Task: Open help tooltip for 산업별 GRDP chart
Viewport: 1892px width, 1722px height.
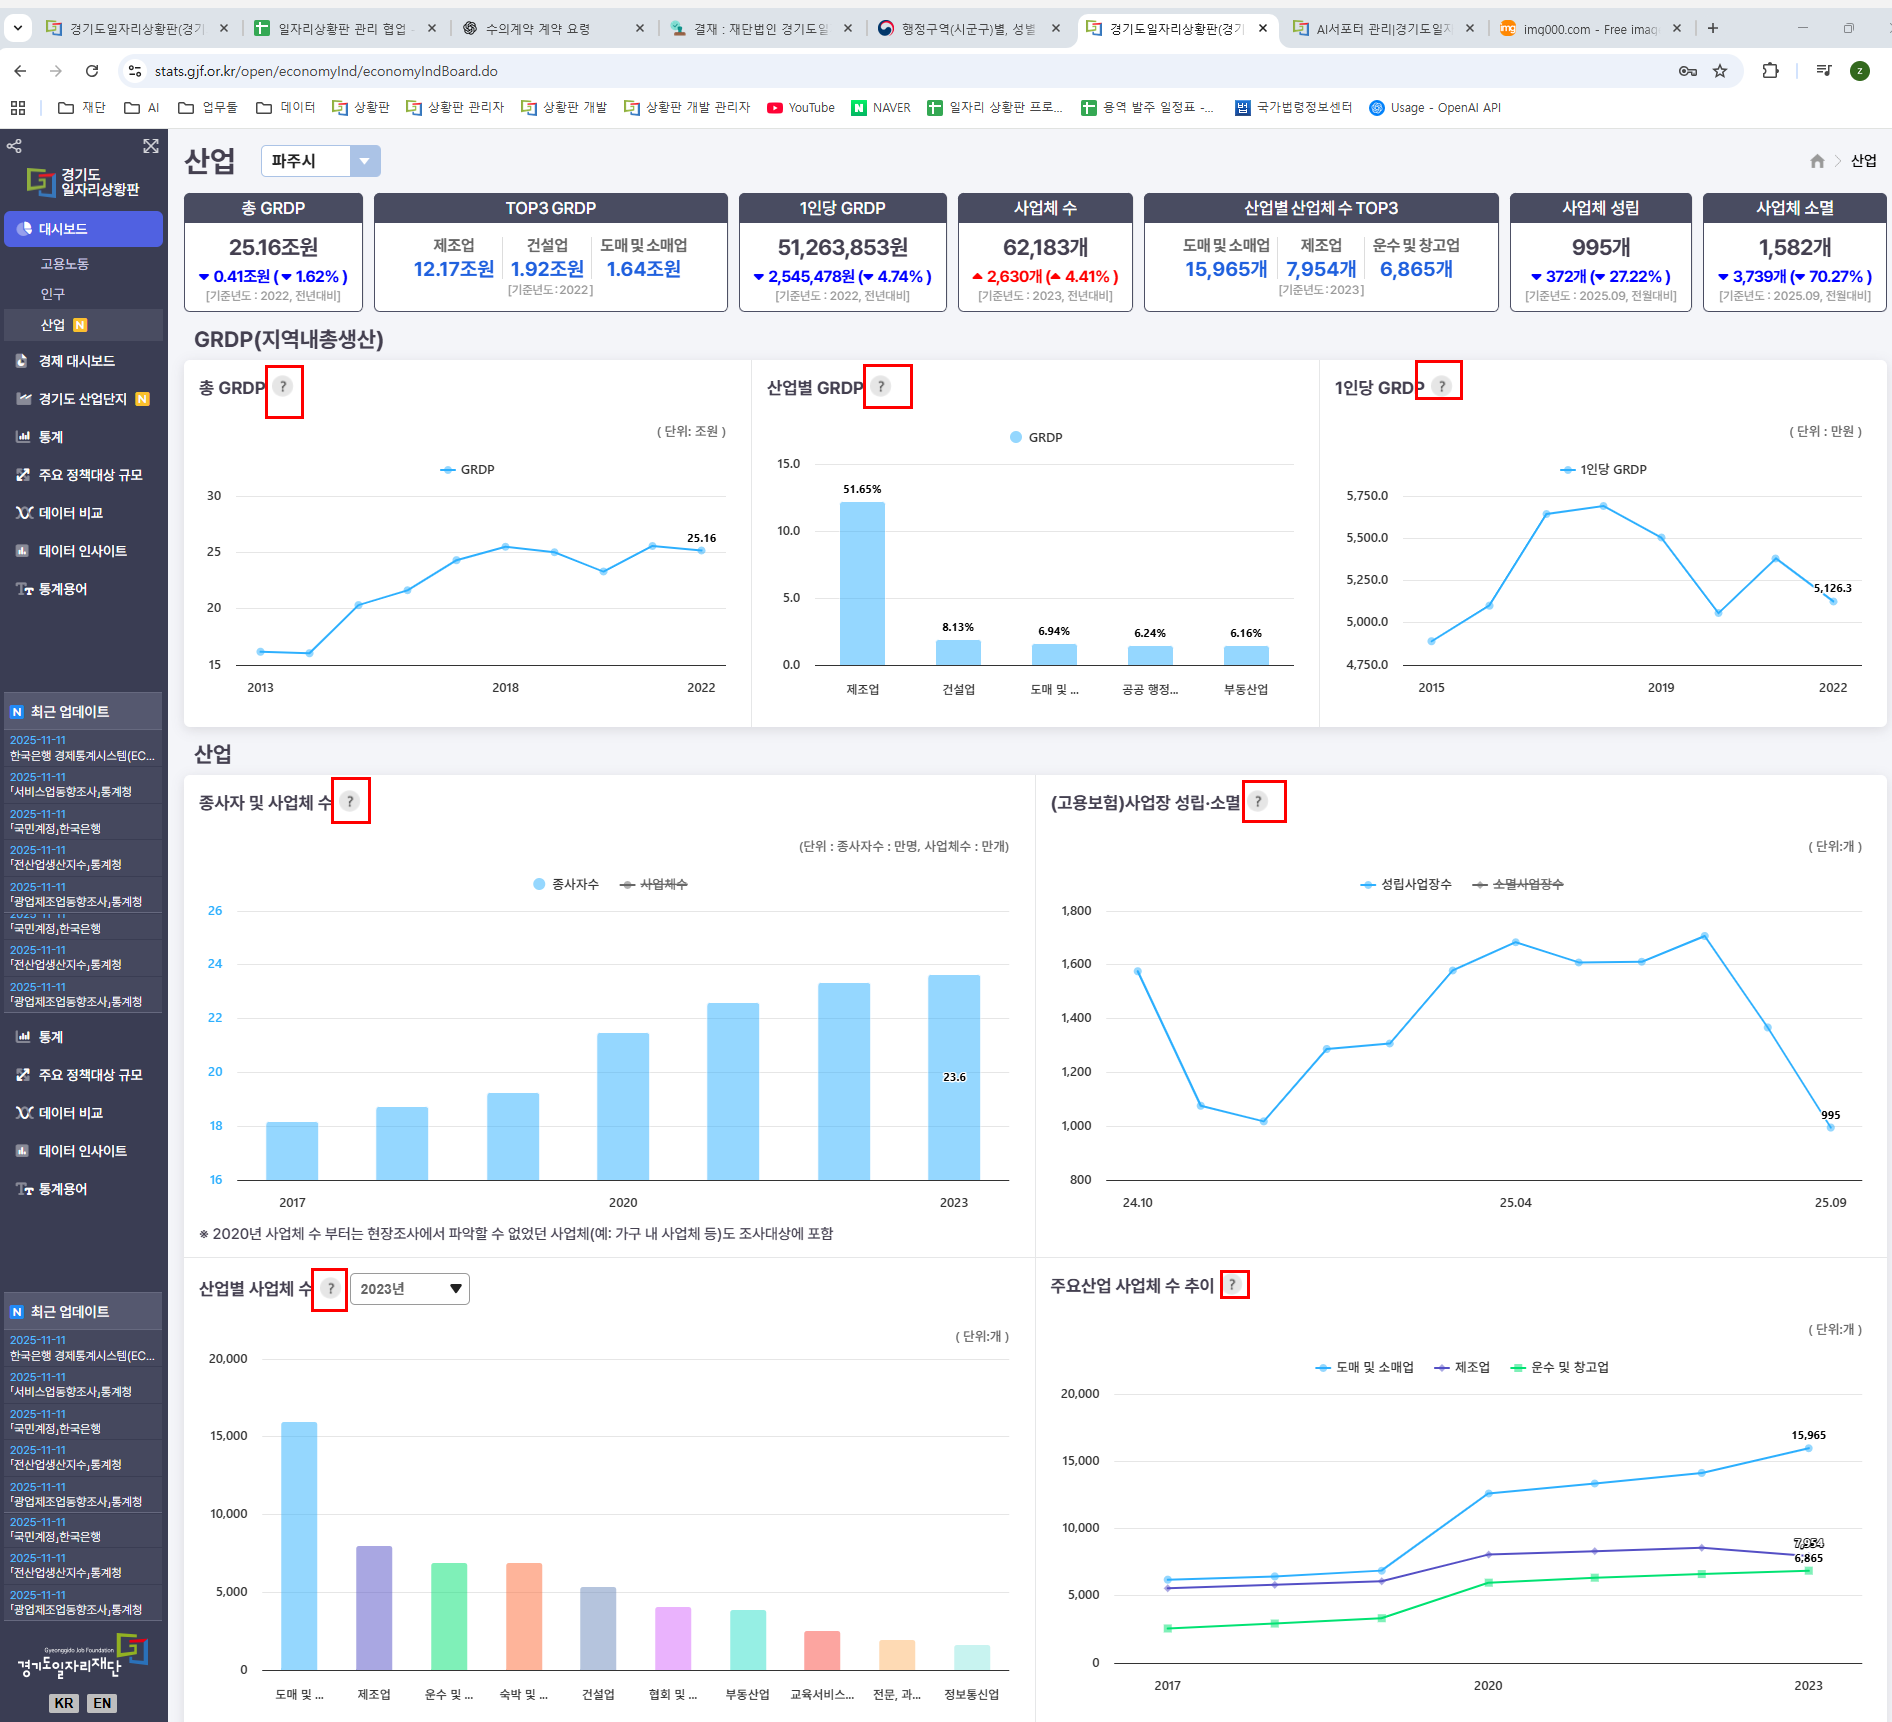Action: pos(881,387)
